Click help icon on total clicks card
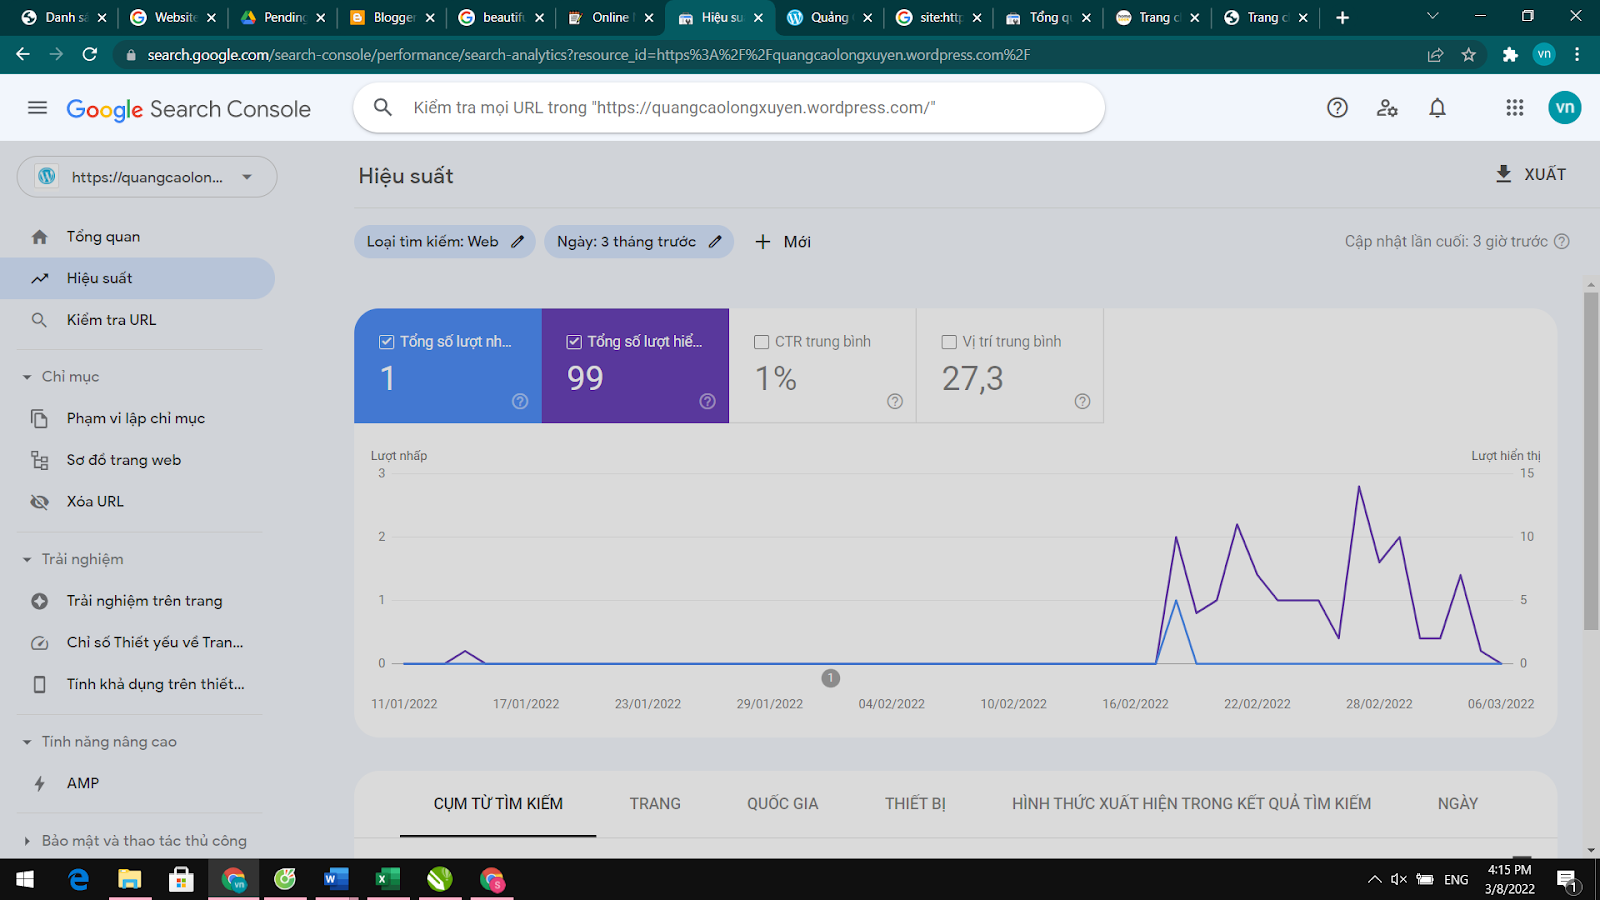1600x900 pixels. pyautogui.click(x=520, y=401)
